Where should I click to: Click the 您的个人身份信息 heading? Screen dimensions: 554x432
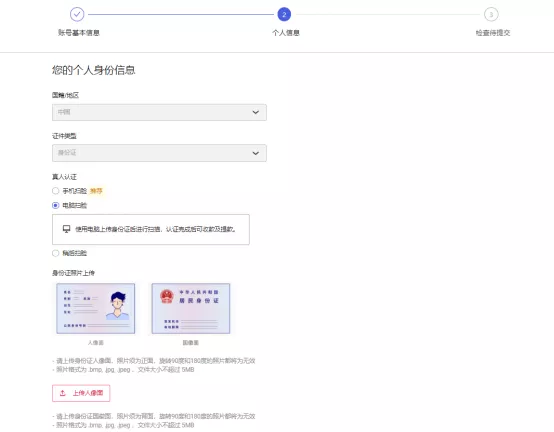[x=94, y=70]
